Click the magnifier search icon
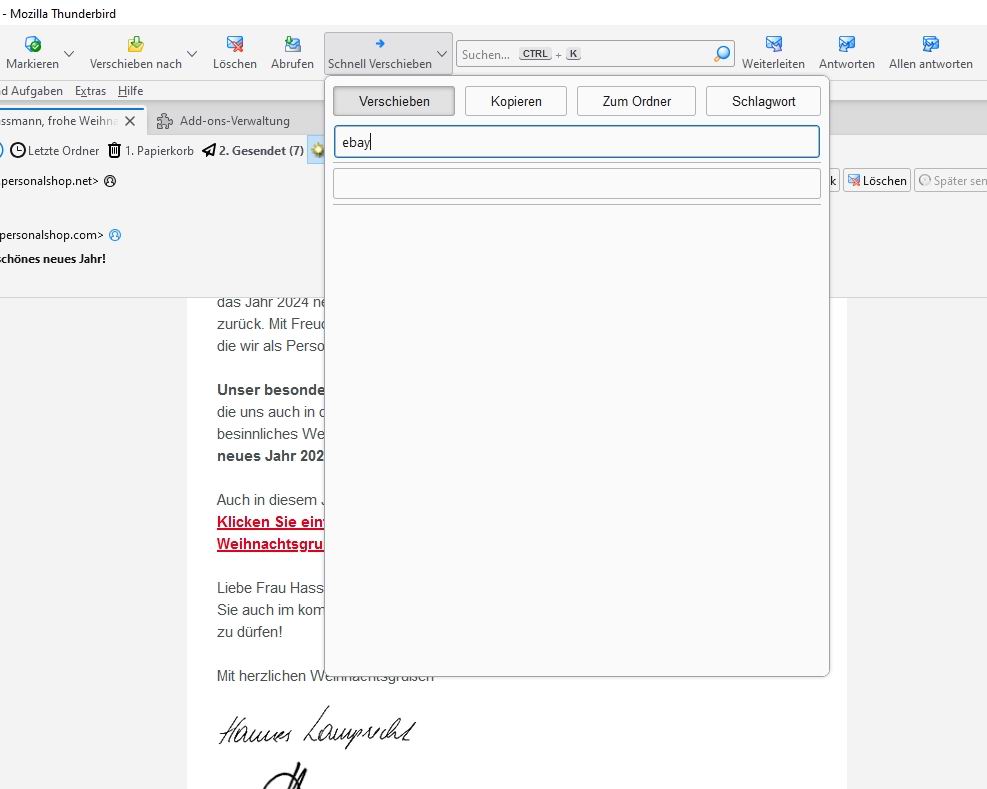Screen dimensions: 987x789 pos(722,54)
